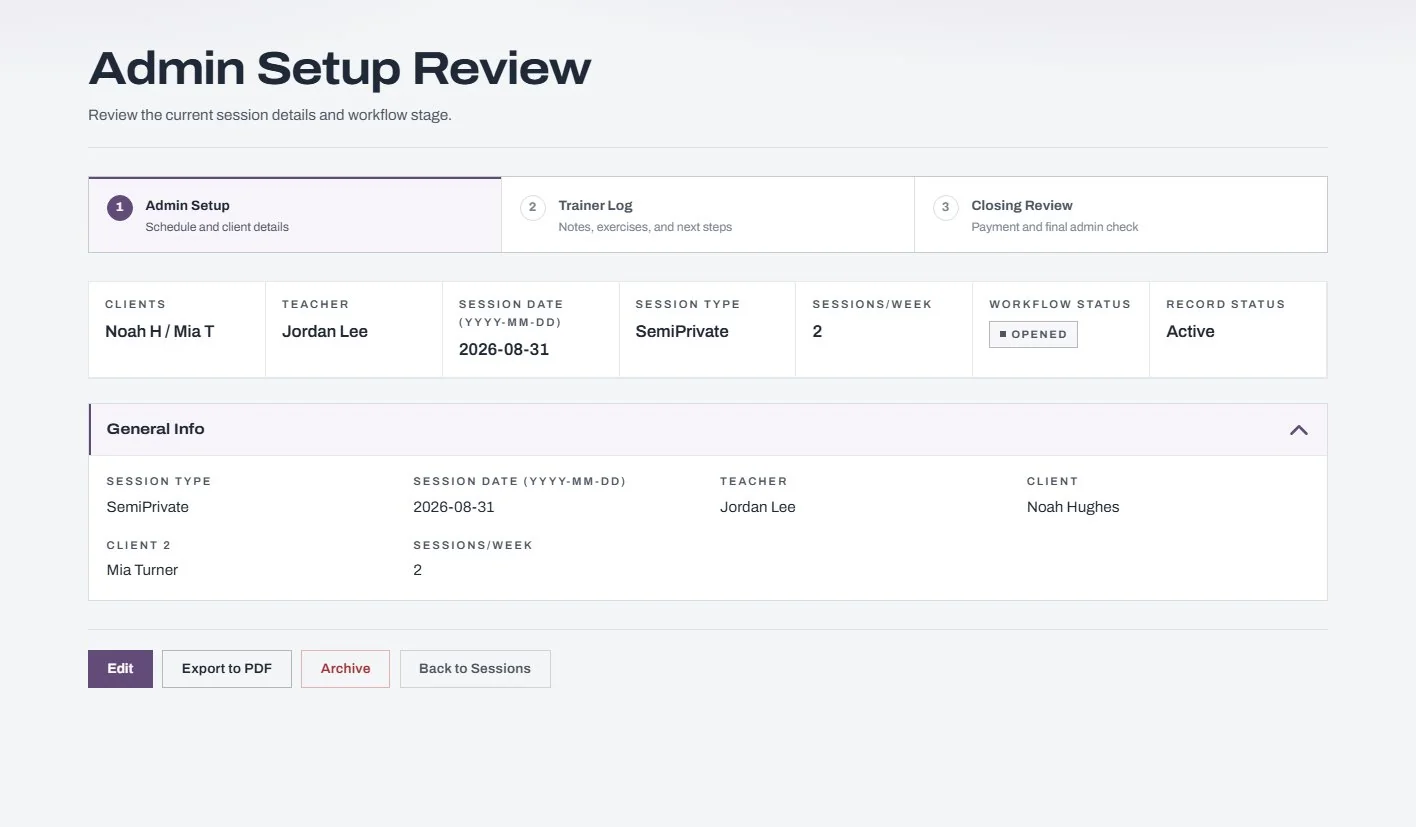Export the session to PDF
The height and width of the screenshot is (827, 1416).
click(x=227, y=669)
